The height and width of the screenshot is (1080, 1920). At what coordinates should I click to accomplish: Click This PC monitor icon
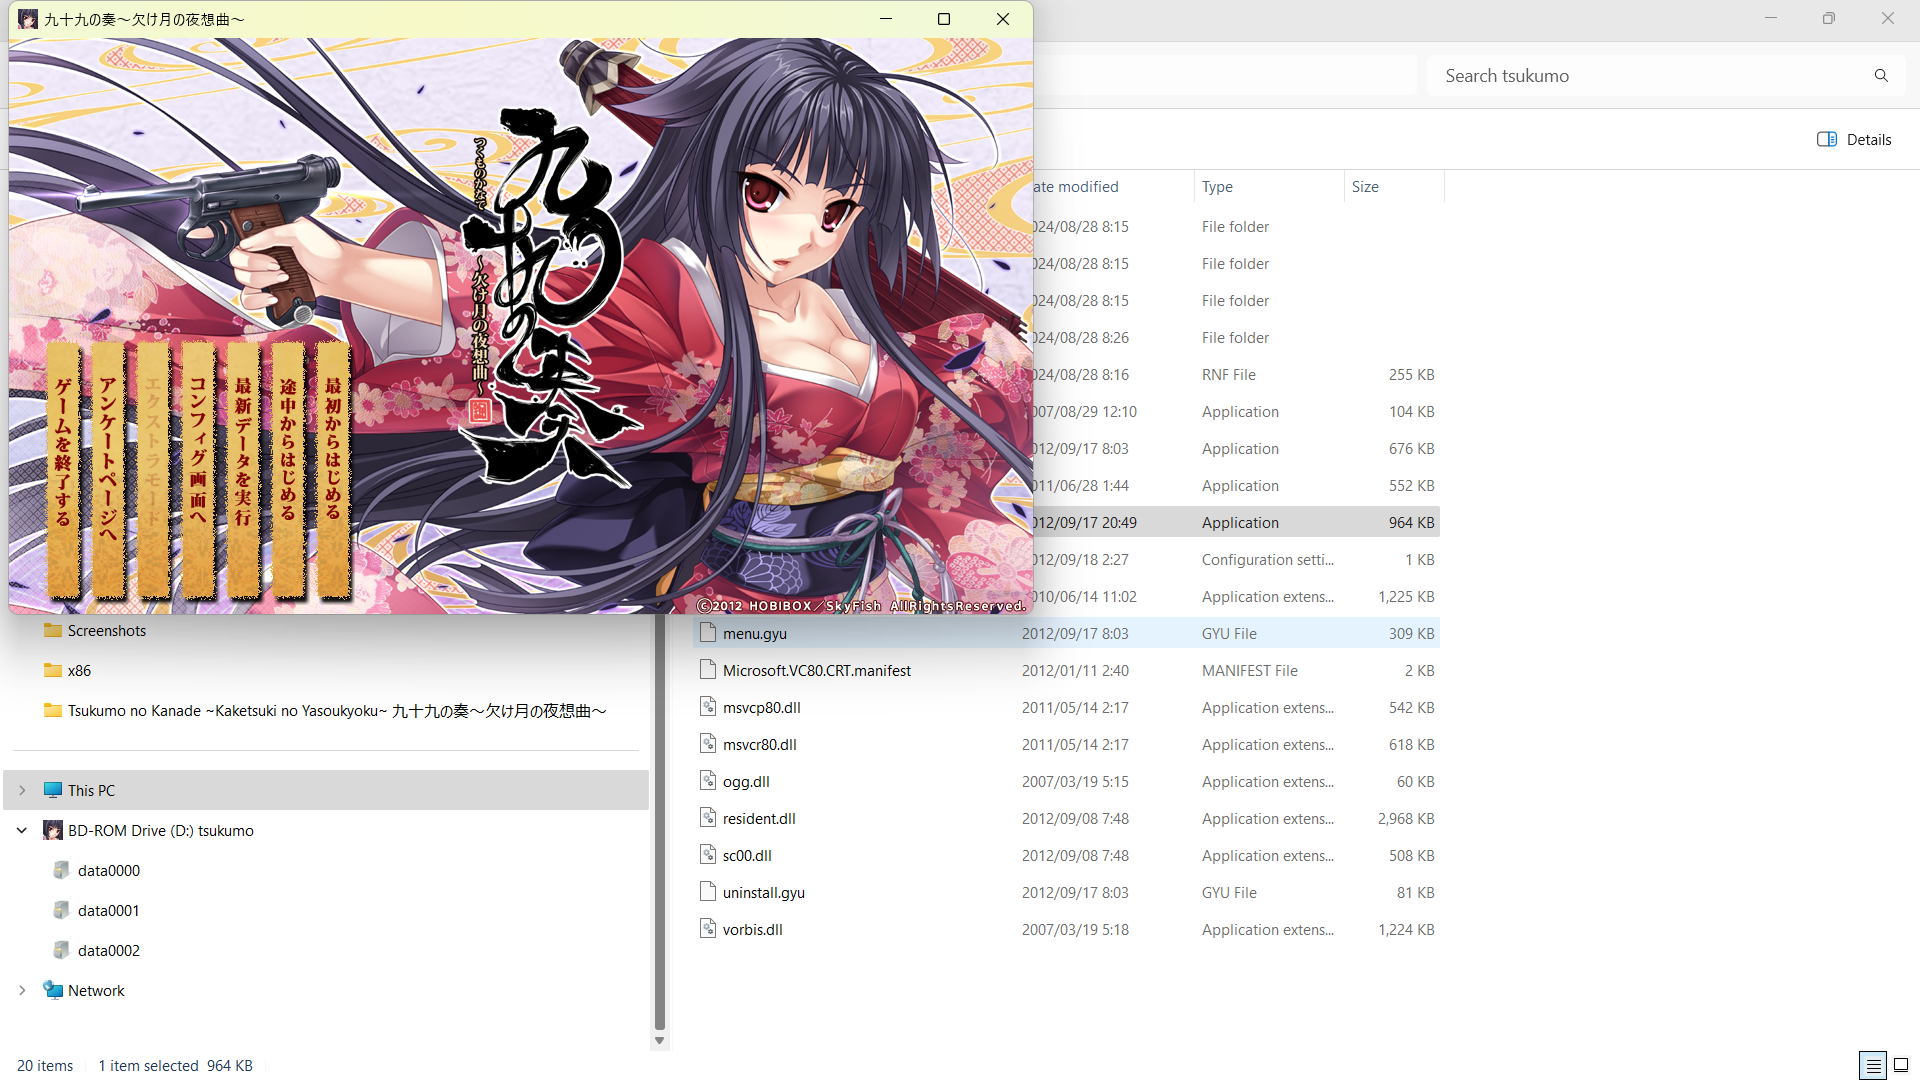tap(53, 790)
